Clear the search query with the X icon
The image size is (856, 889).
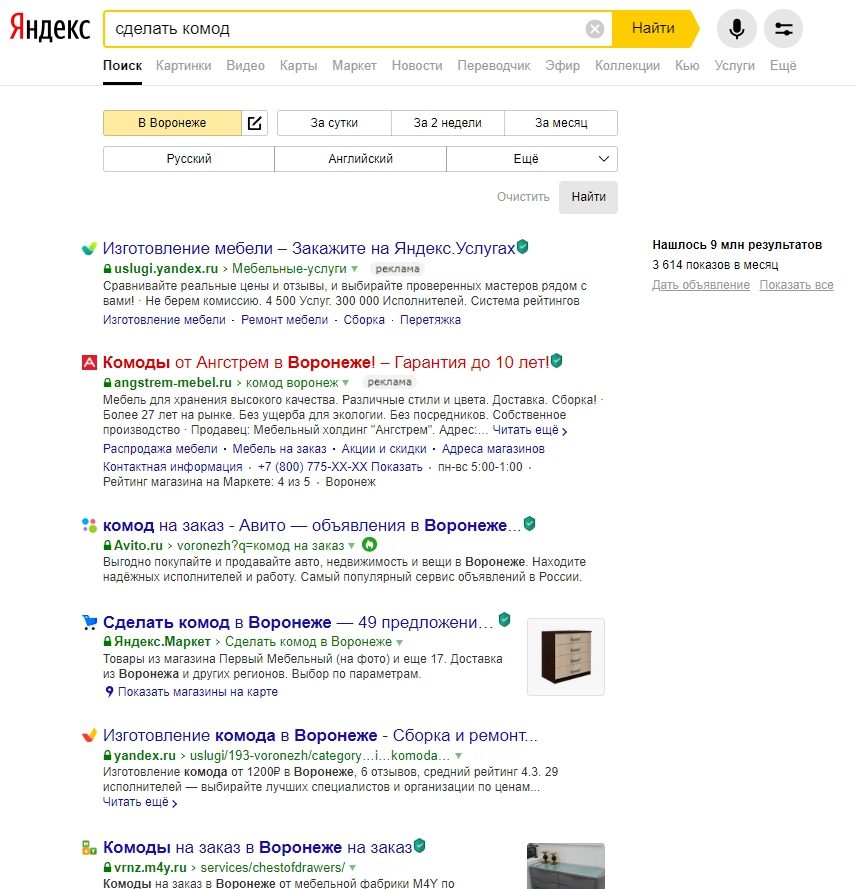(x=594, y=28)
